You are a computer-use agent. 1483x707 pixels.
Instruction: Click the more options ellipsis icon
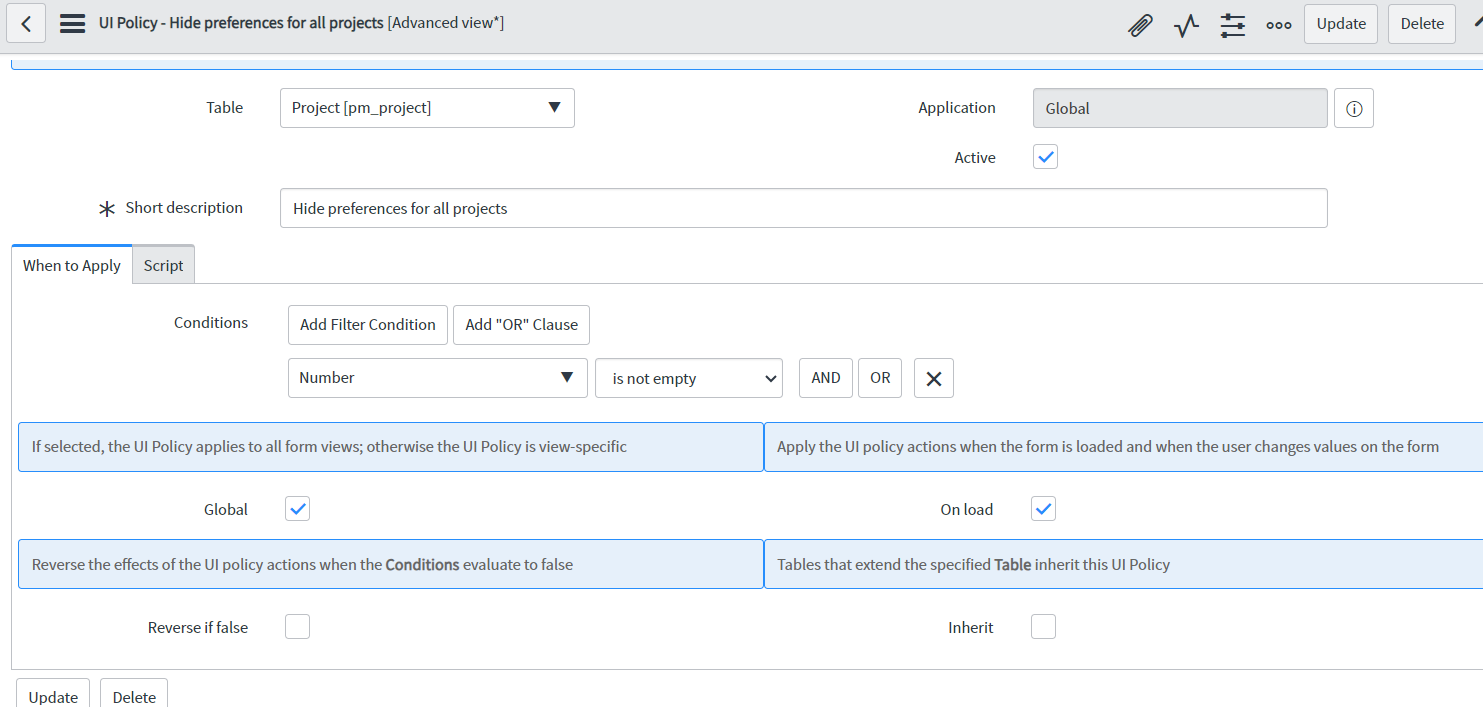[1278, 24]
